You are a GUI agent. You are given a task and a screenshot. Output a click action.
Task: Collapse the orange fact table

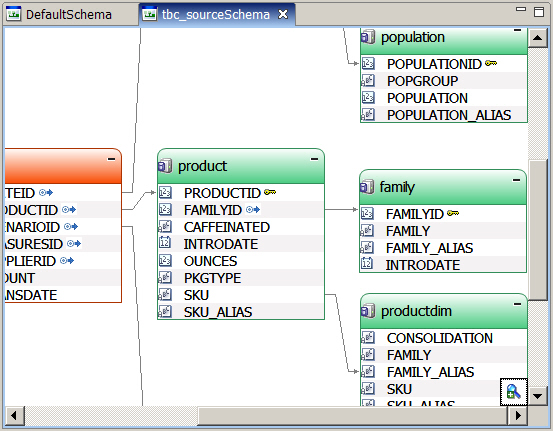click(x=111, y=159)
